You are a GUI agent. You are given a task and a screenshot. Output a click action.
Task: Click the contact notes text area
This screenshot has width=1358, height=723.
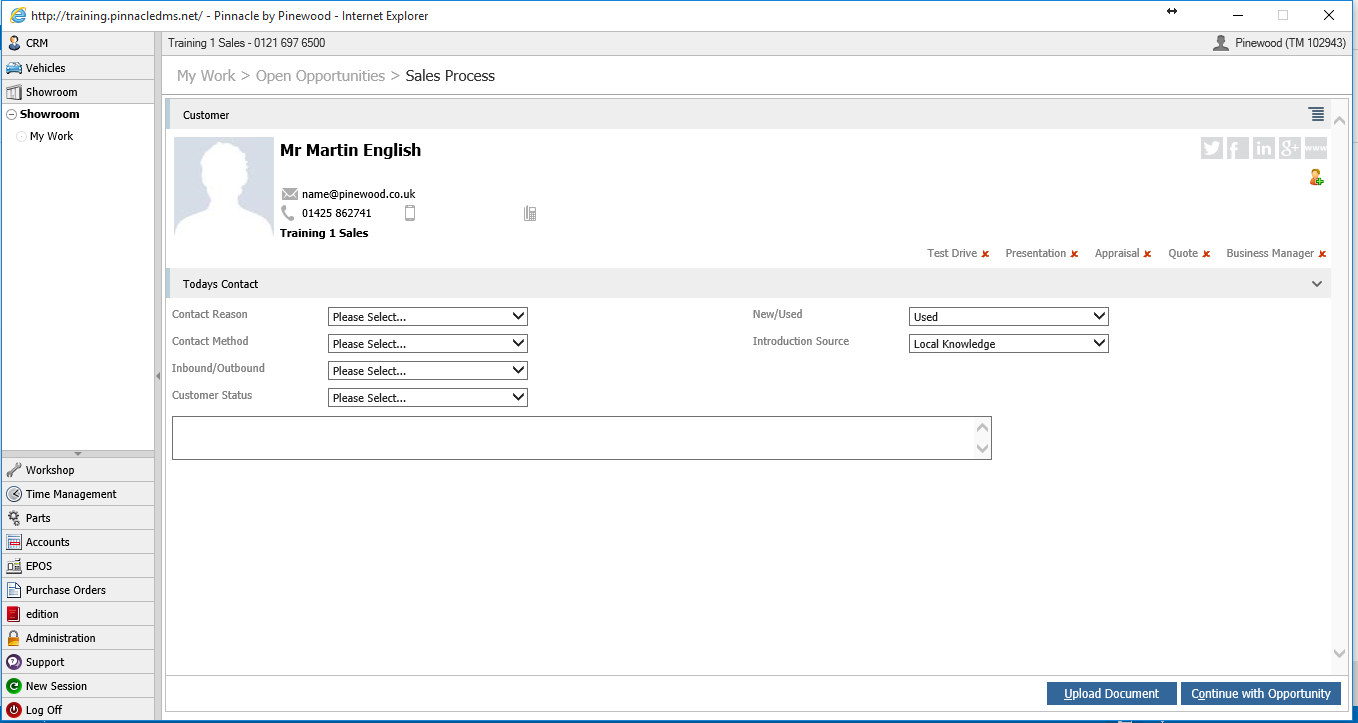582,438
